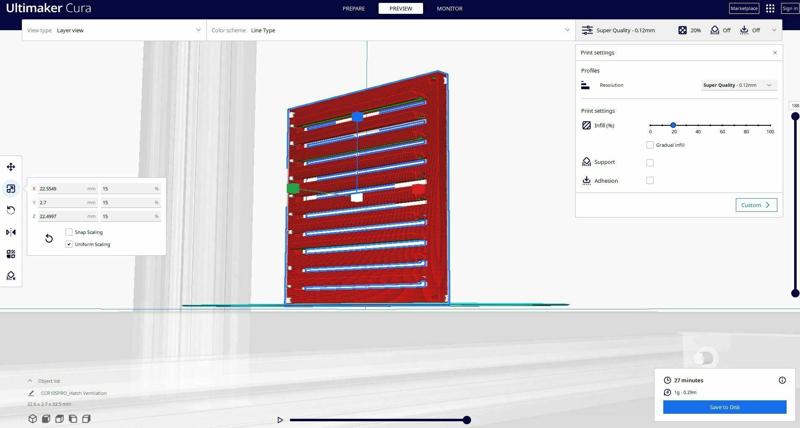
Task: Select the Rotate tool icon
Action: click(11, 210)
